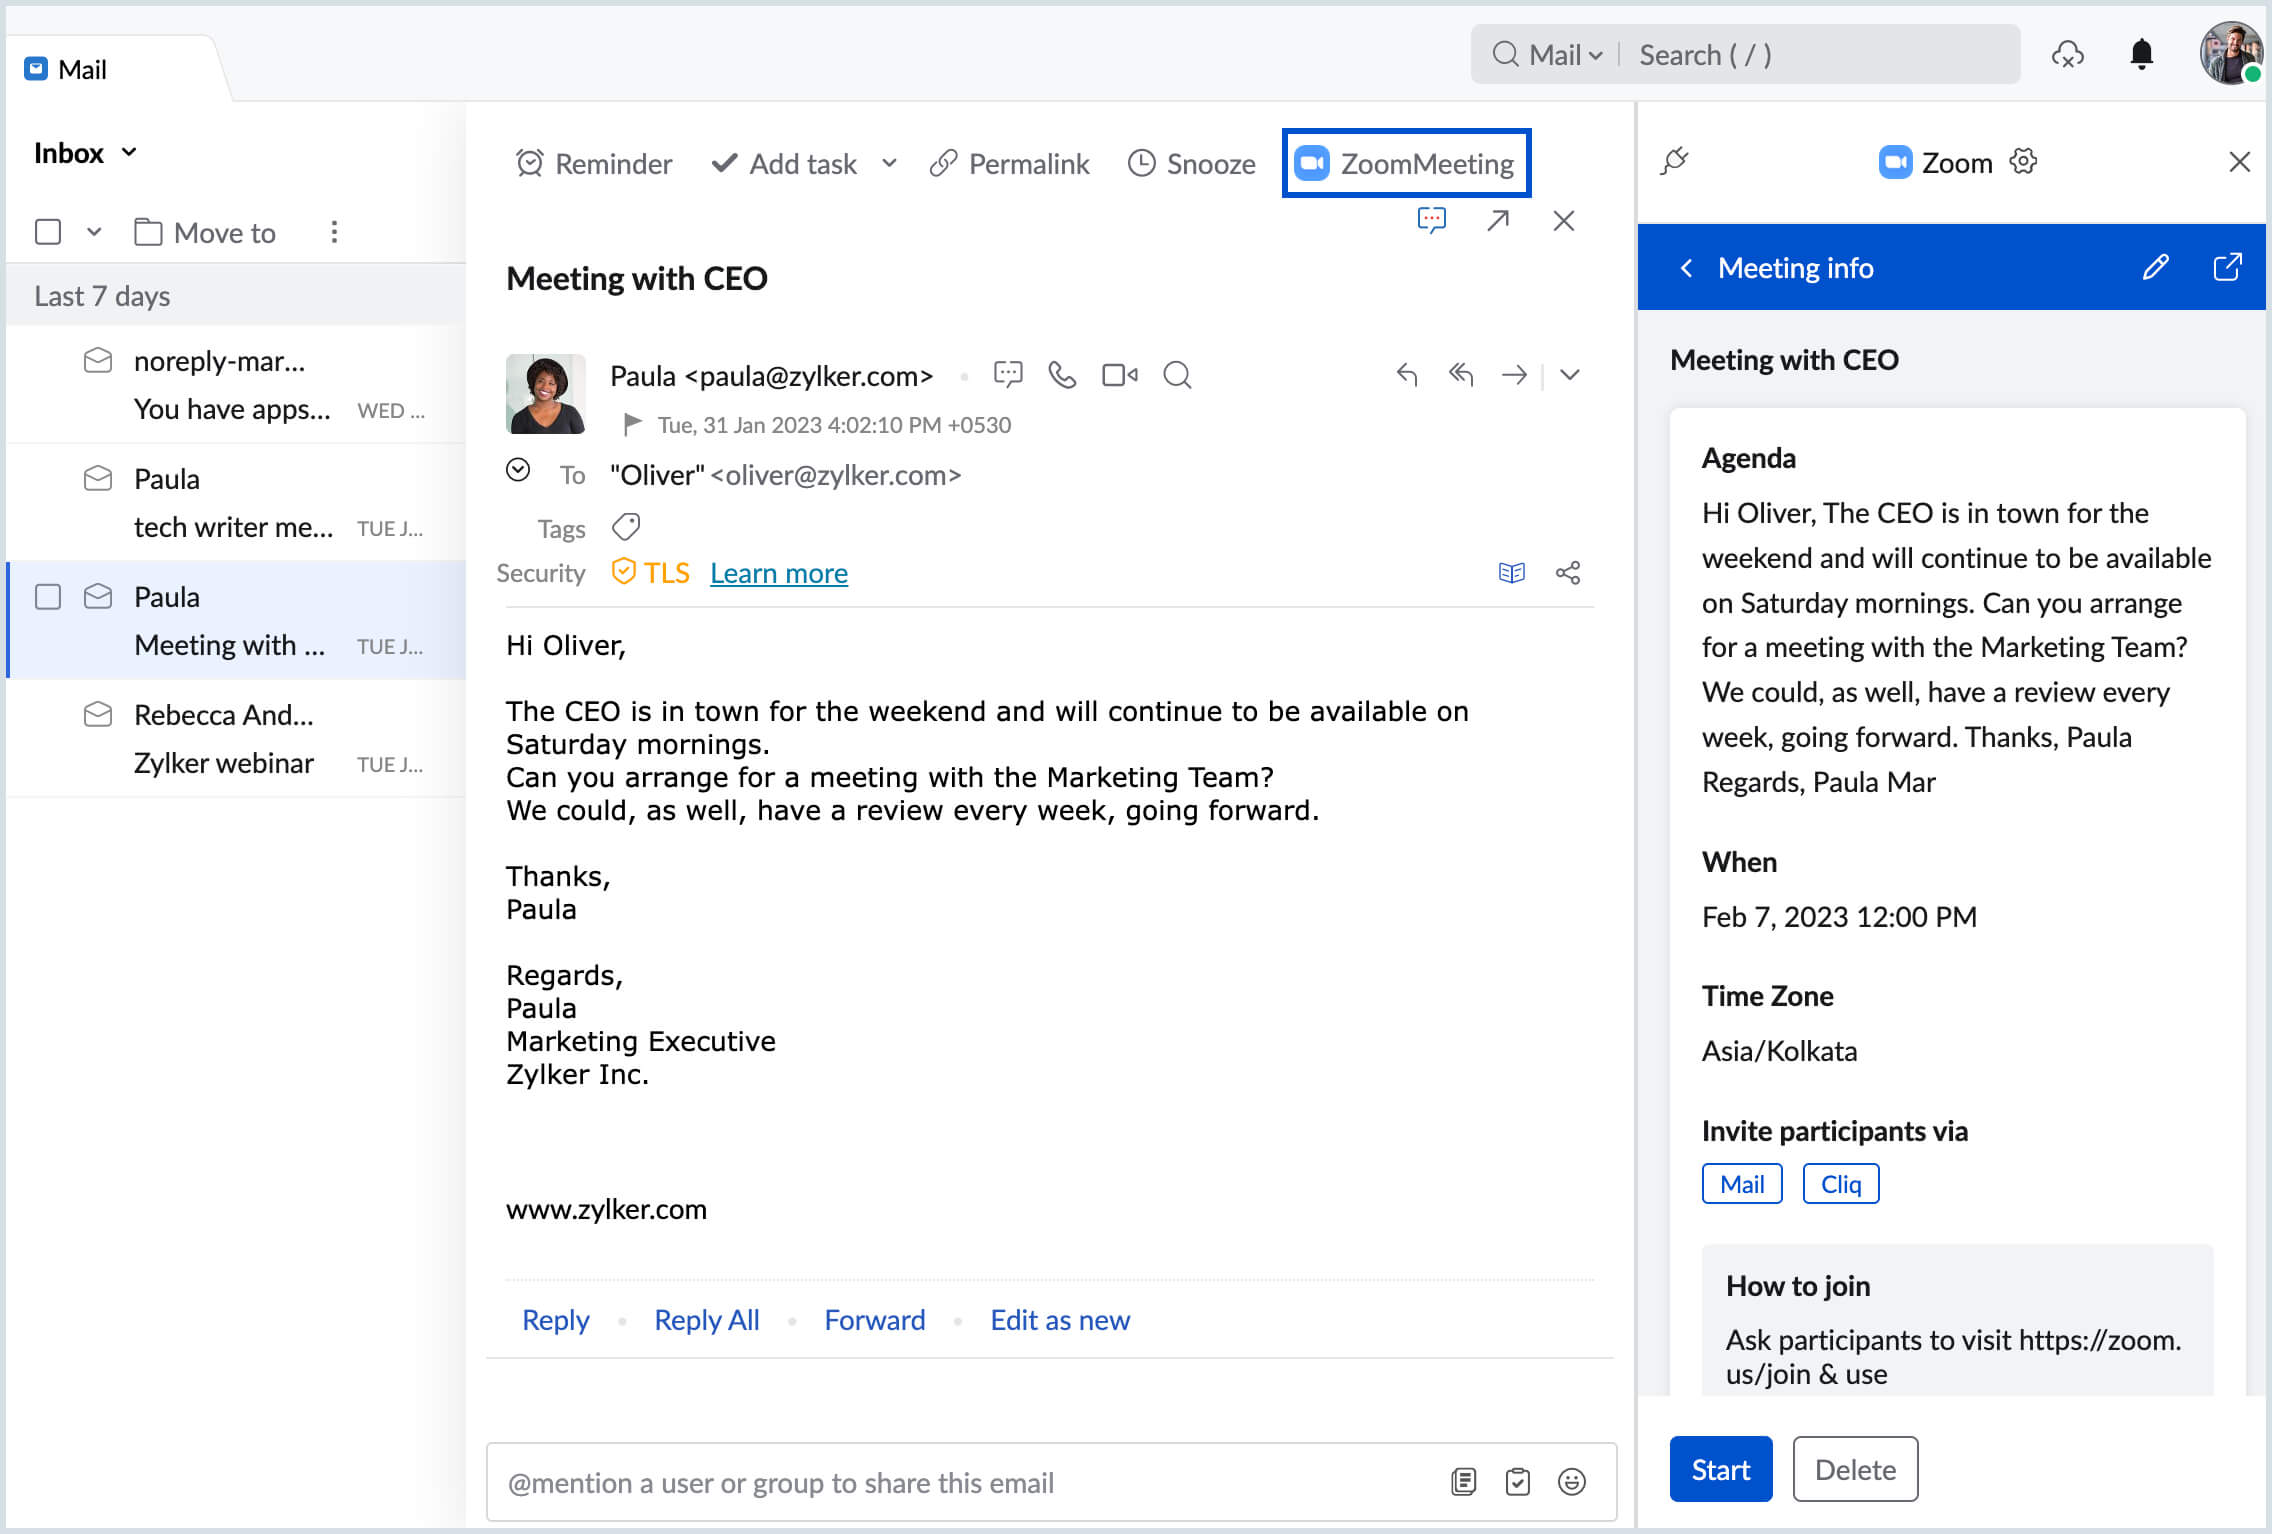Click the phone call icon on email
Screen dimensions: 2272x1534
pyautogui.click(x=1063, y=373)
